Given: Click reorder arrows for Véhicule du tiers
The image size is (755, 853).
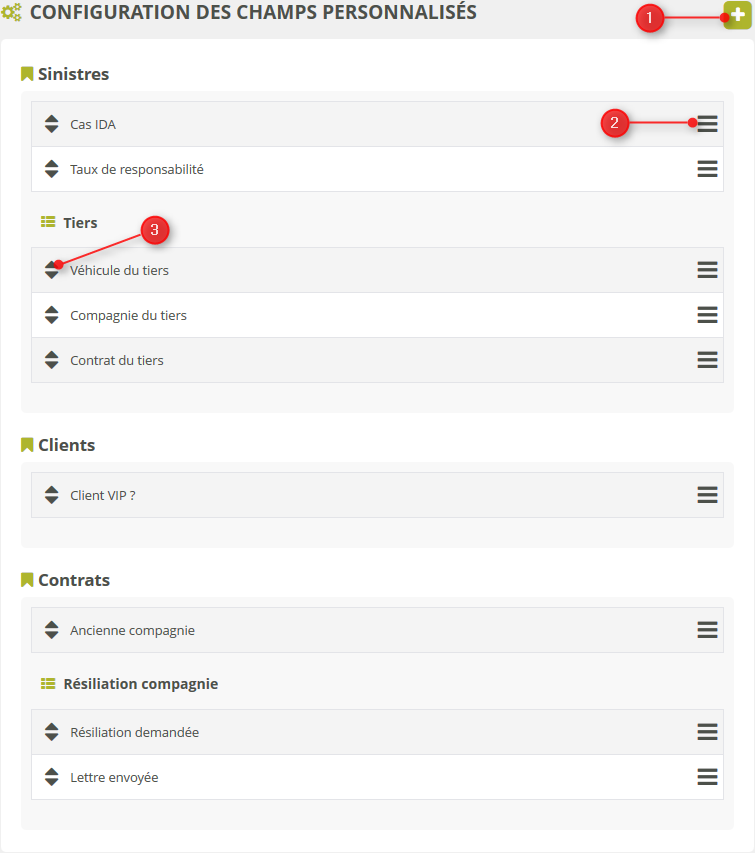Looking at the screenshot, I should point(52,270).
